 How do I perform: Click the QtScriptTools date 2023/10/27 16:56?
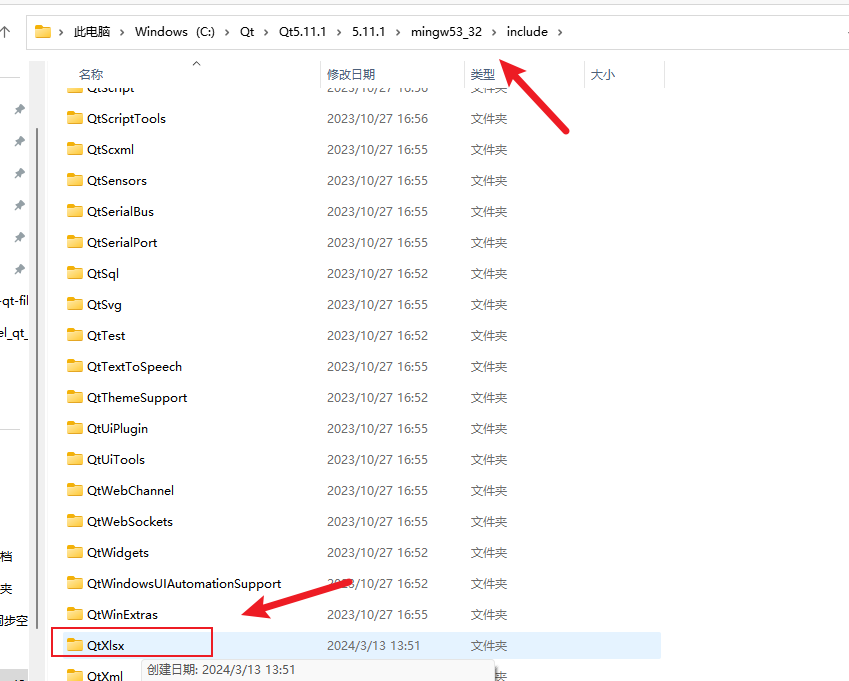coord(377,119)
